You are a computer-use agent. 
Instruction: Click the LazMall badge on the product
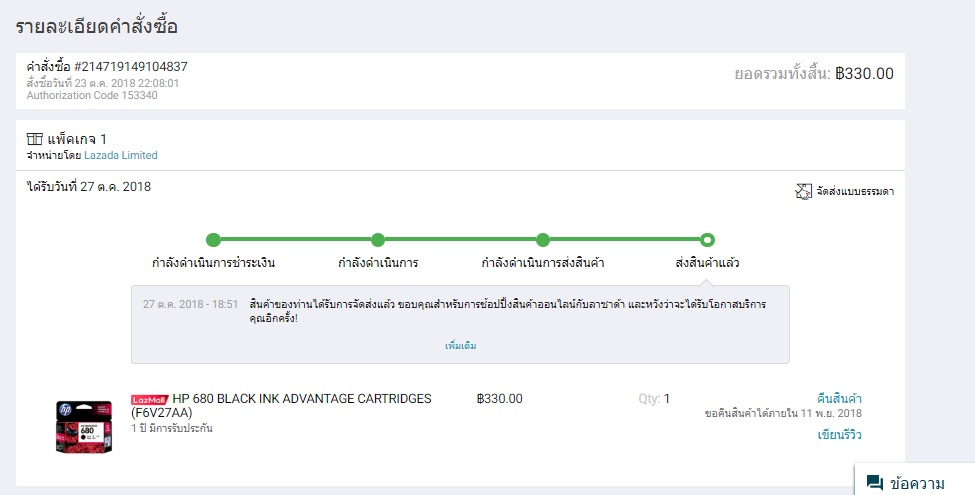point(149,399)
